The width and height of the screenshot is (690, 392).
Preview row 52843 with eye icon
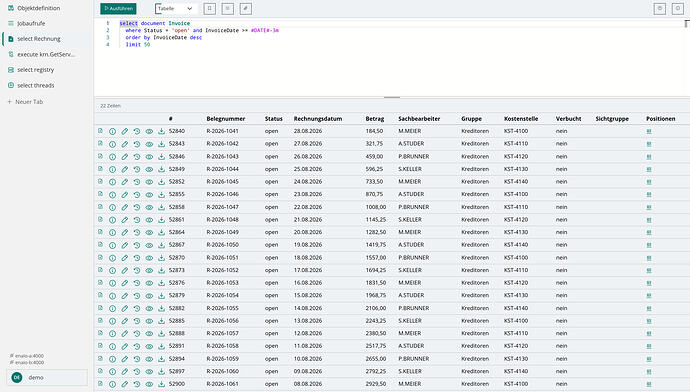[149, 144]
